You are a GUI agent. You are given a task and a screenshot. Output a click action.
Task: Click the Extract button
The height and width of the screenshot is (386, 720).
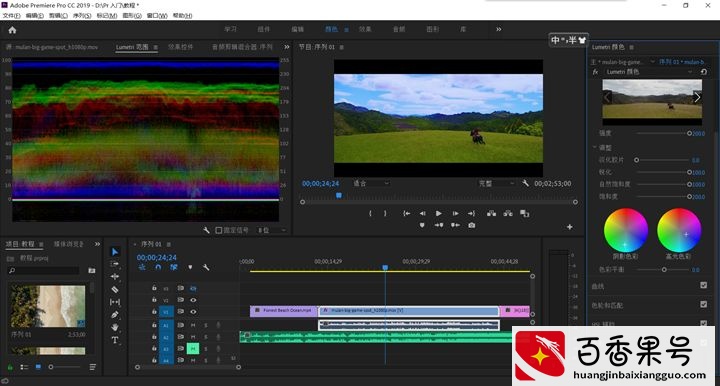tap(508, 213)
